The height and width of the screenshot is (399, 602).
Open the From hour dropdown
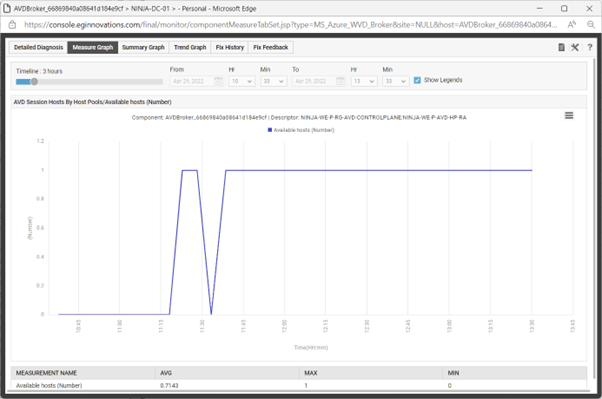241,81
